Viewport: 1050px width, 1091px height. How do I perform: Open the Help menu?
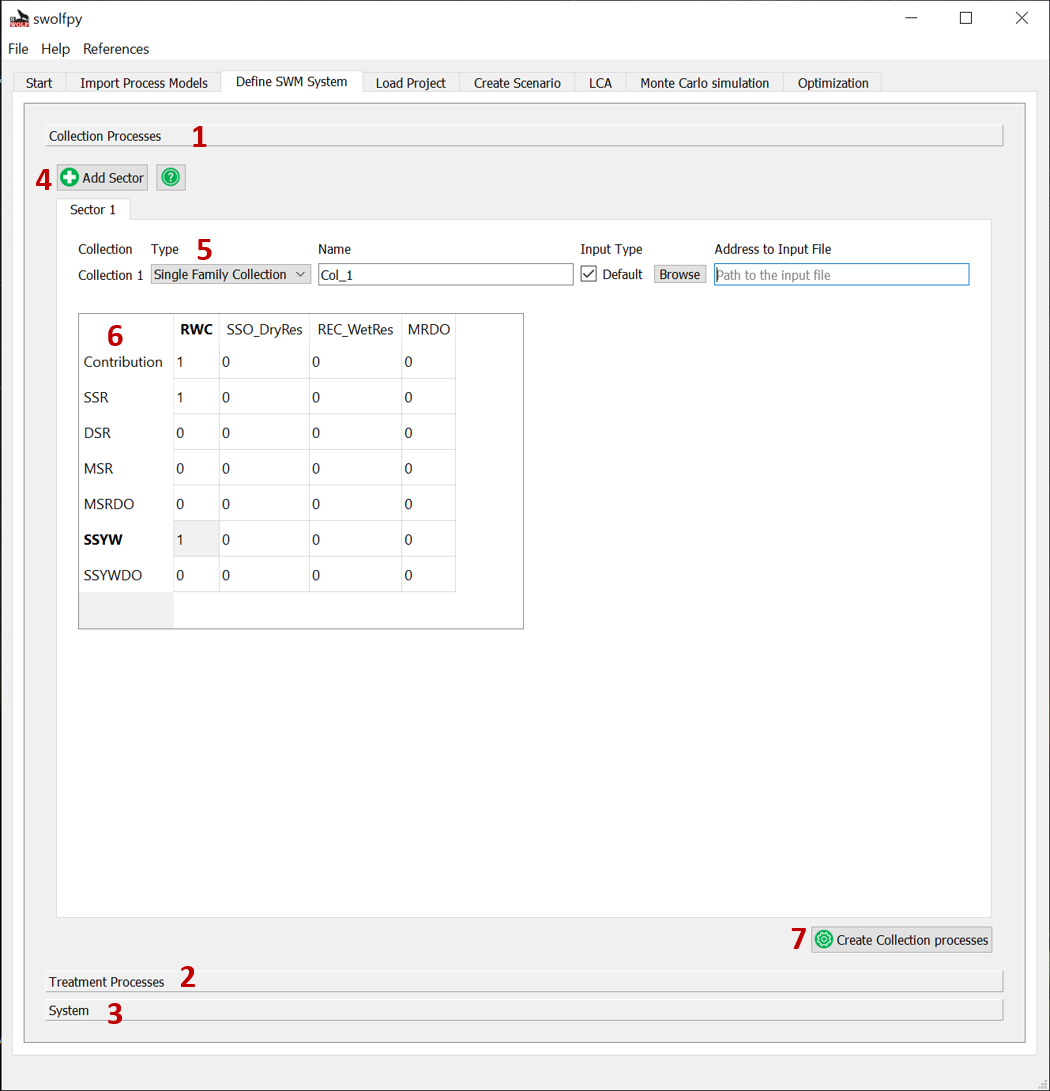[x=55, y=49]
